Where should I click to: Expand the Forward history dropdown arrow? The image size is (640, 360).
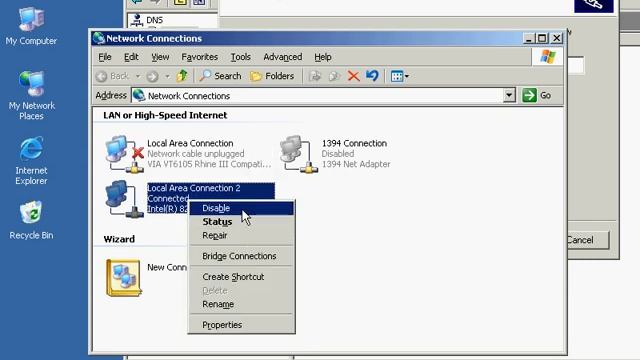(x=167, y=76)
